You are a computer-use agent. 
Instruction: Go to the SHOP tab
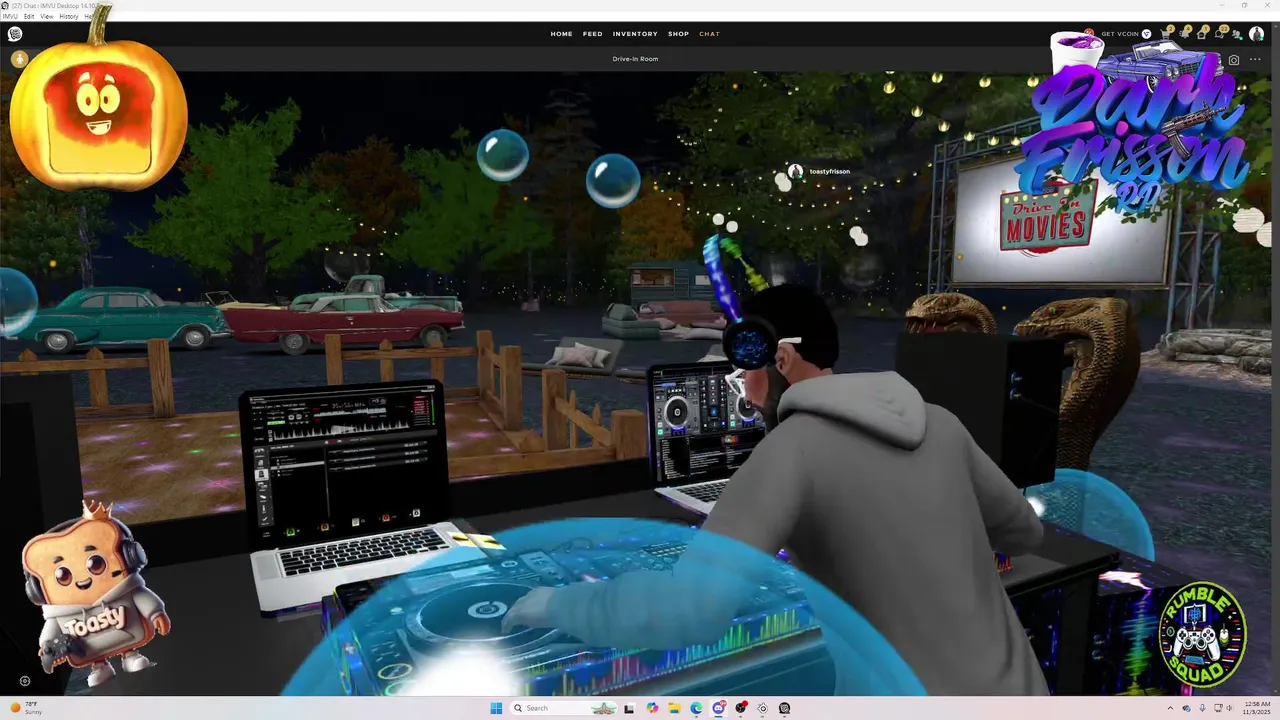pos(678,34)
